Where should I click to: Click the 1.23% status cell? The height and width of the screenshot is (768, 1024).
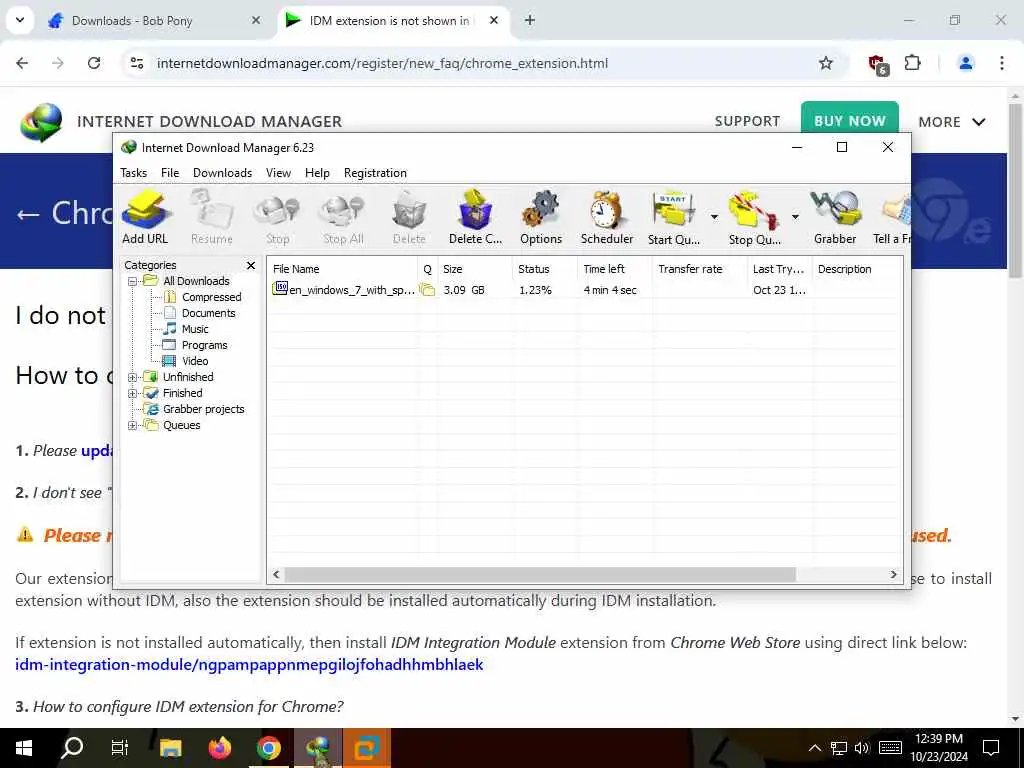[x=536, y=290]
